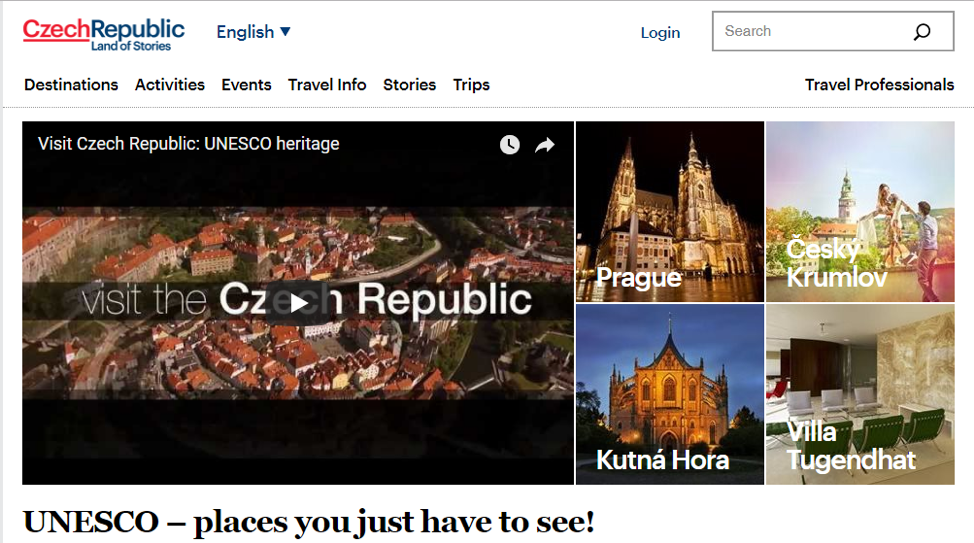Open the Prague destination tile
974x543 pixels.
[670, 212]
